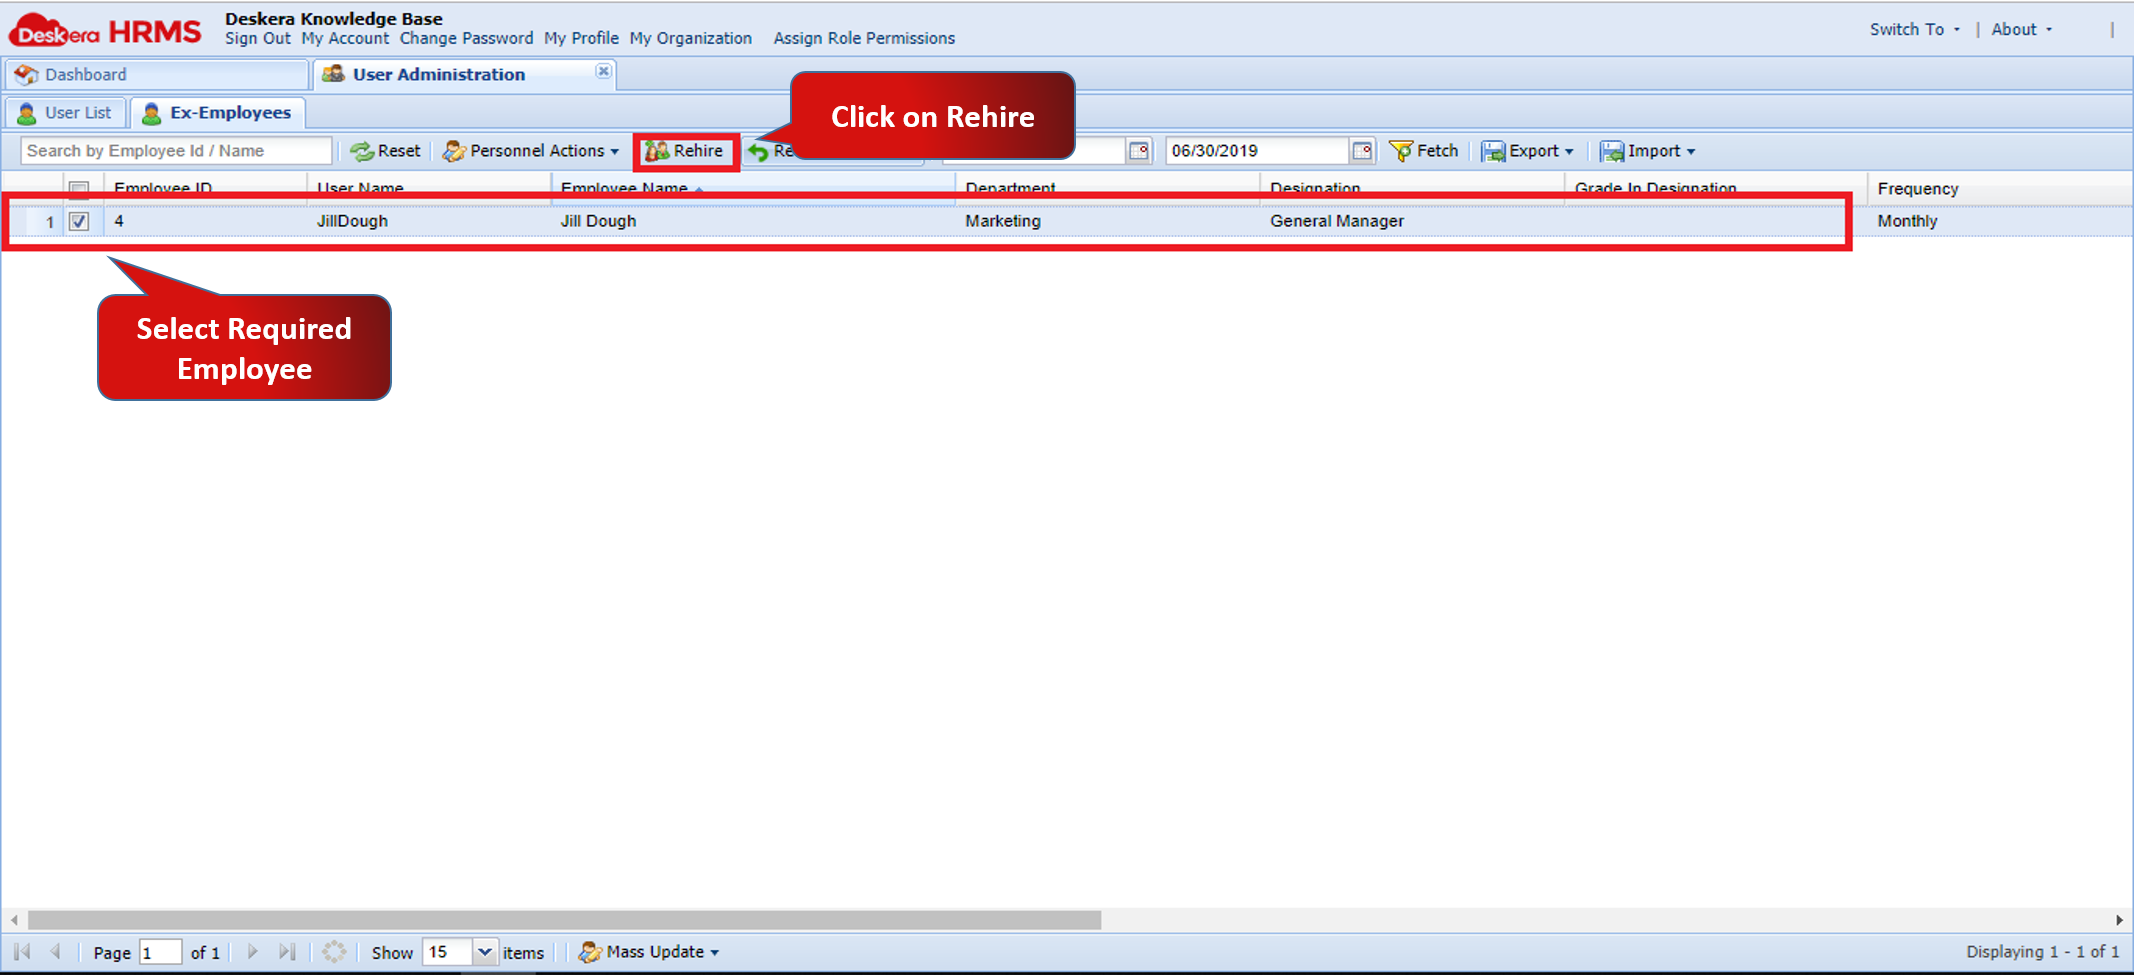Click the page number input field
Viewport: 2134px width, 975px height.
(x=160, y=952)
